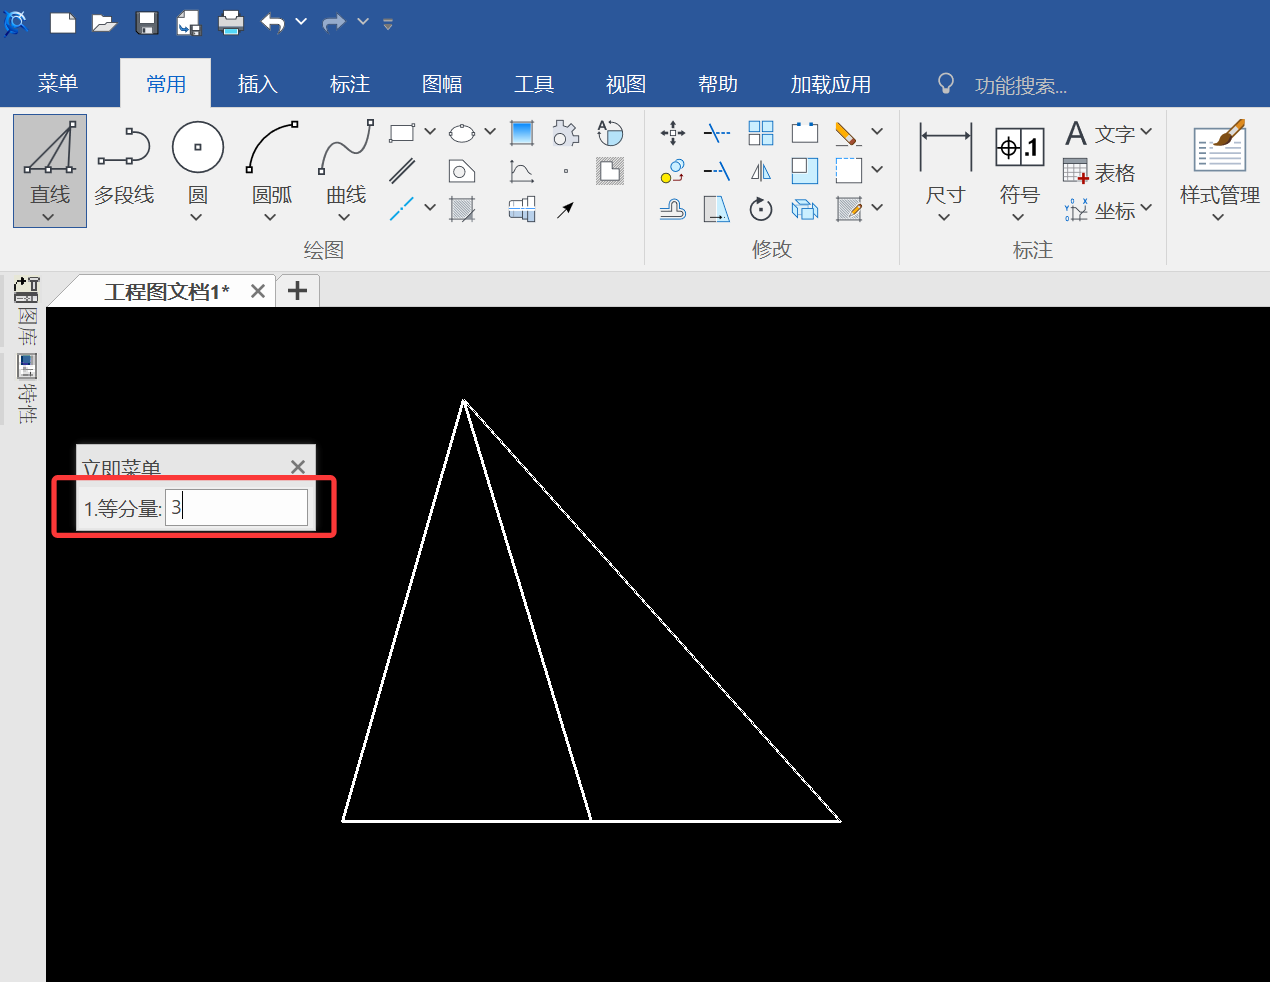The height and width of the screenshot is (982, 1270).
Task: Expand the eraser tool dropdown arrow
Action: click(877, 131)
